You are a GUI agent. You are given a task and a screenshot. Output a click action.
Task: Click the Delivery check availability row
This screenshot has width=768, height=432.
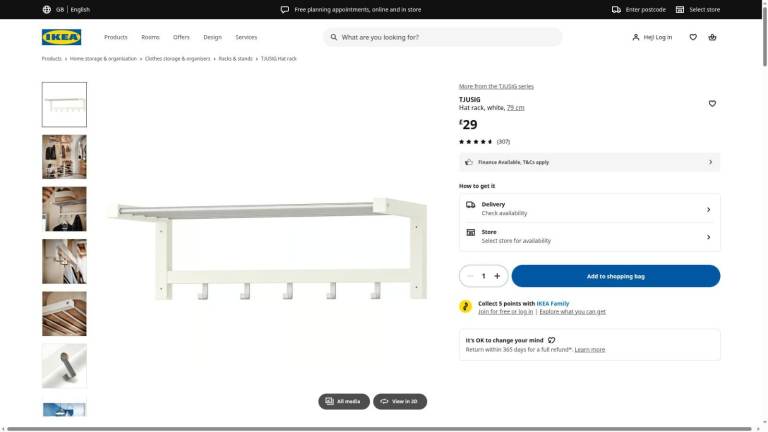click(590, 209)
